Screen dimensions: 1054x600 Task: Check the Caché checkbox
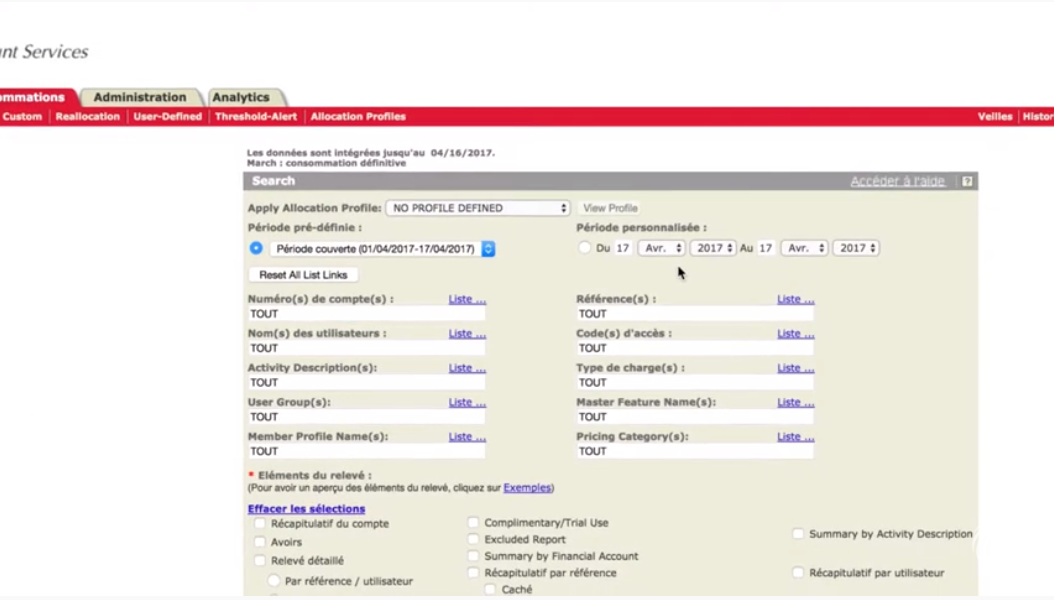490,590
